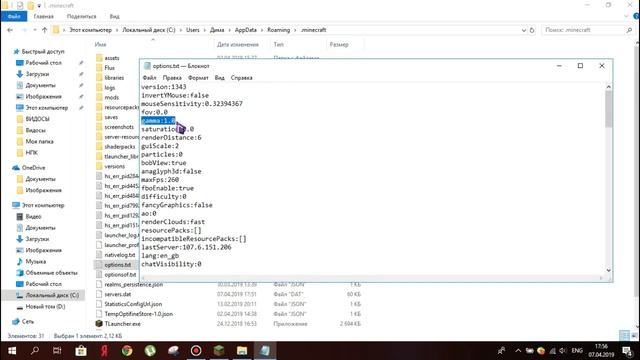The image size is (640, 360).
Task: Select the versions folder
Action: click(x=114, y=166)
